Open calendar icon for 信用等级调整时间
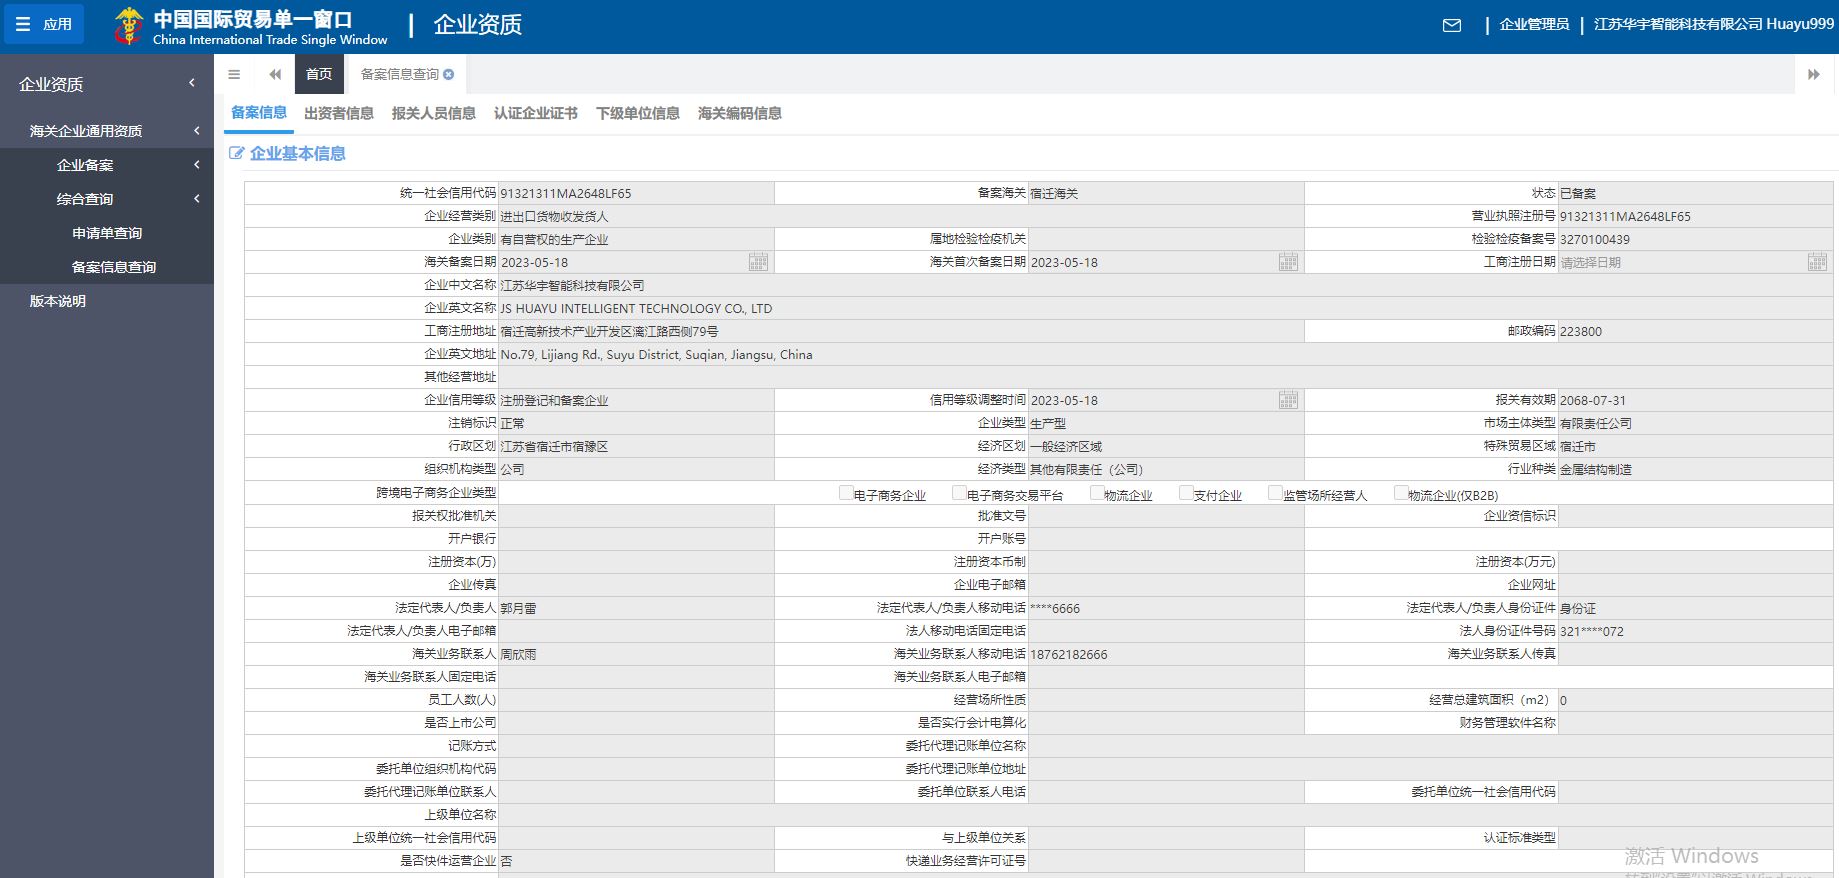The image size is (1839, 878). point(1289,400)
